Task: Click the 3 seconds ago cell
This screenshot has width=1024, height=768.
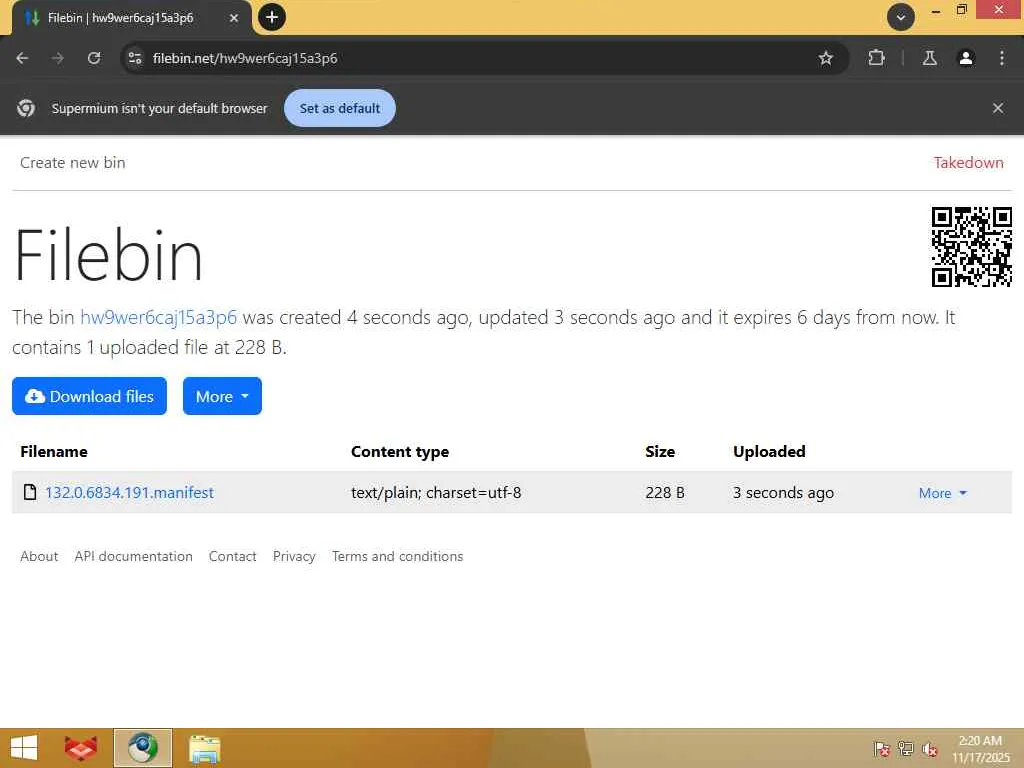Action: click(x=783, y=492)
